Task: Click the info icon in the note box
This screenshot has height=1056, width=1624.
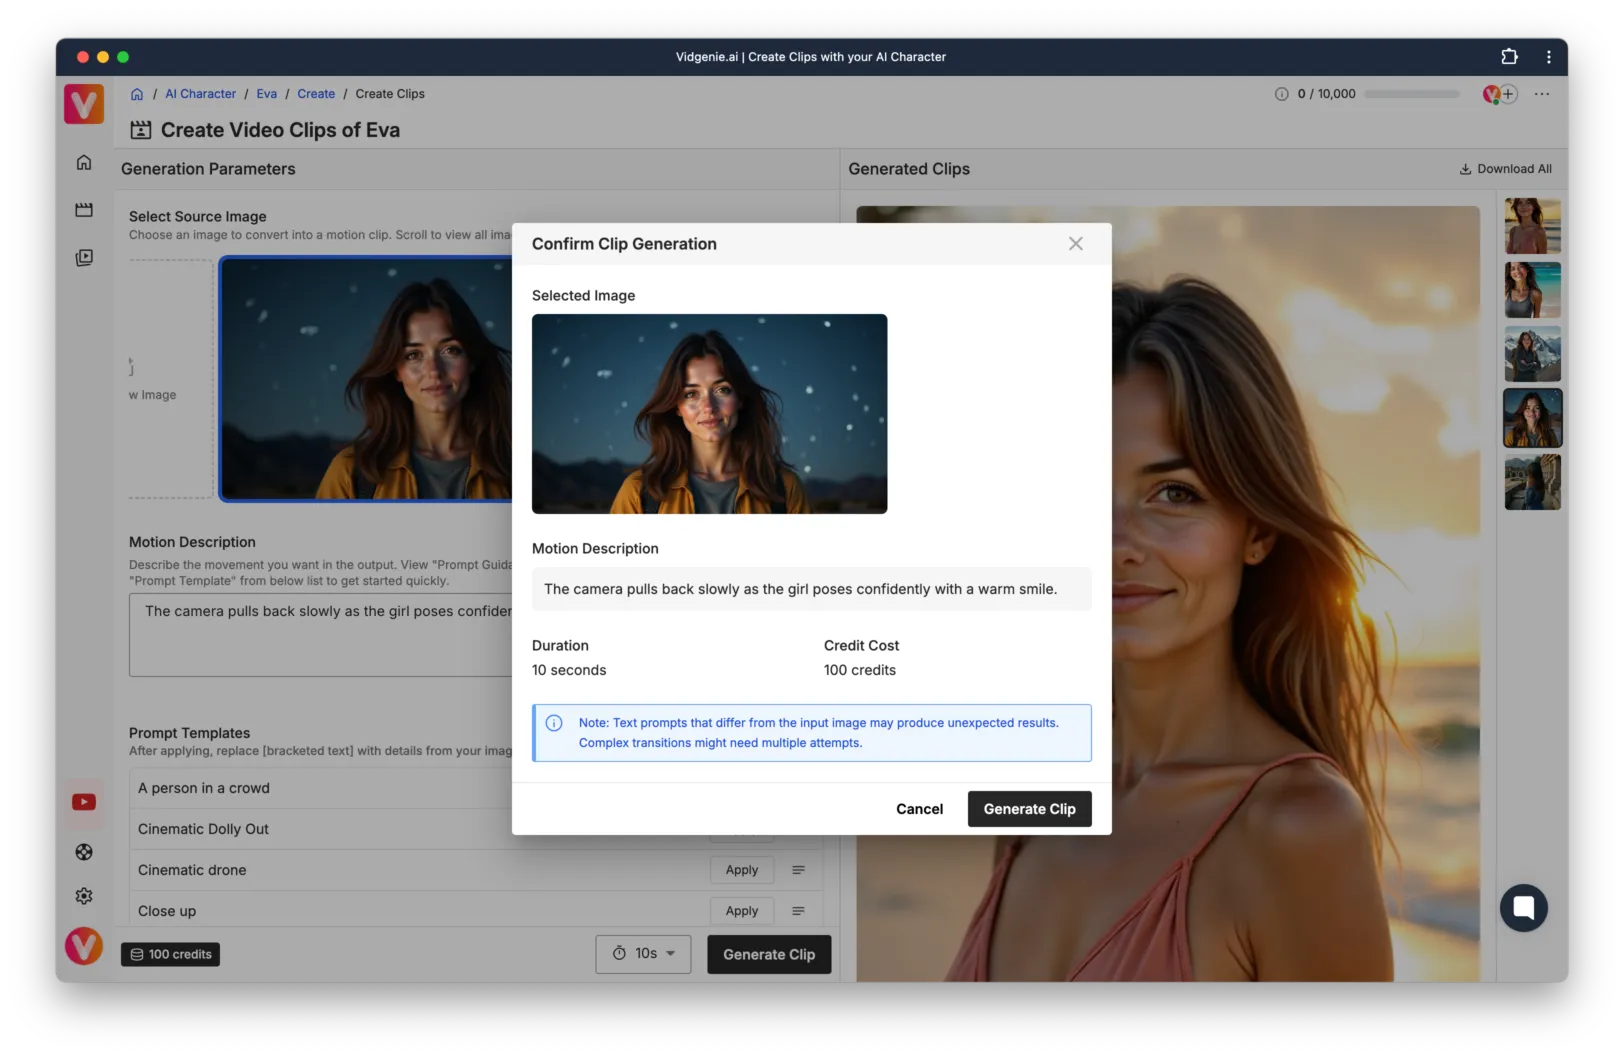Action: [554, 723]
